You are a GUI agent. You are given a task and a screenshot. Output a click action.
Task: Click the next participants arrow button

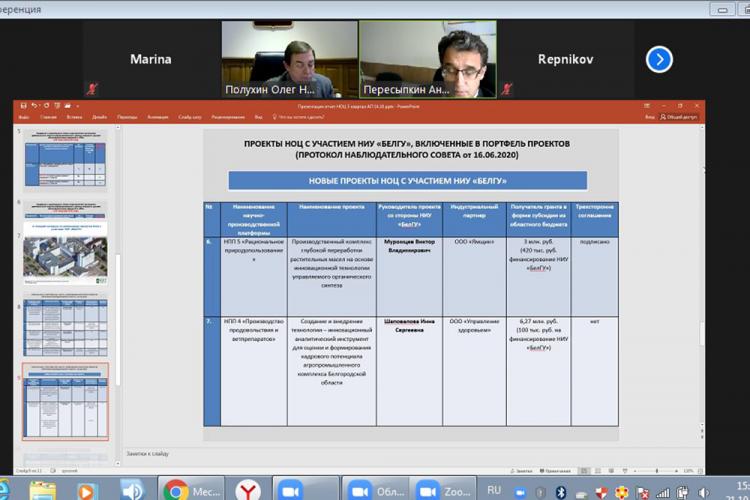click(x=659, y=59)
